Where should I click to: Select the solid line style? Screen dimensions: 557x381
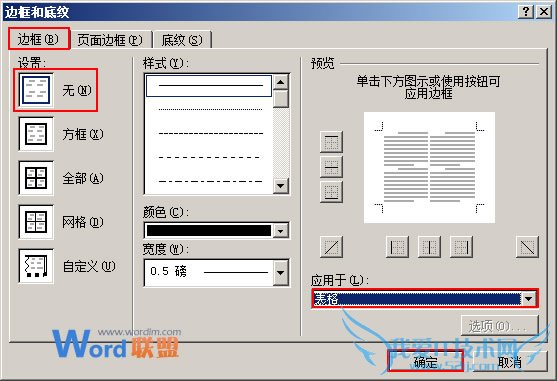(209, 86)
